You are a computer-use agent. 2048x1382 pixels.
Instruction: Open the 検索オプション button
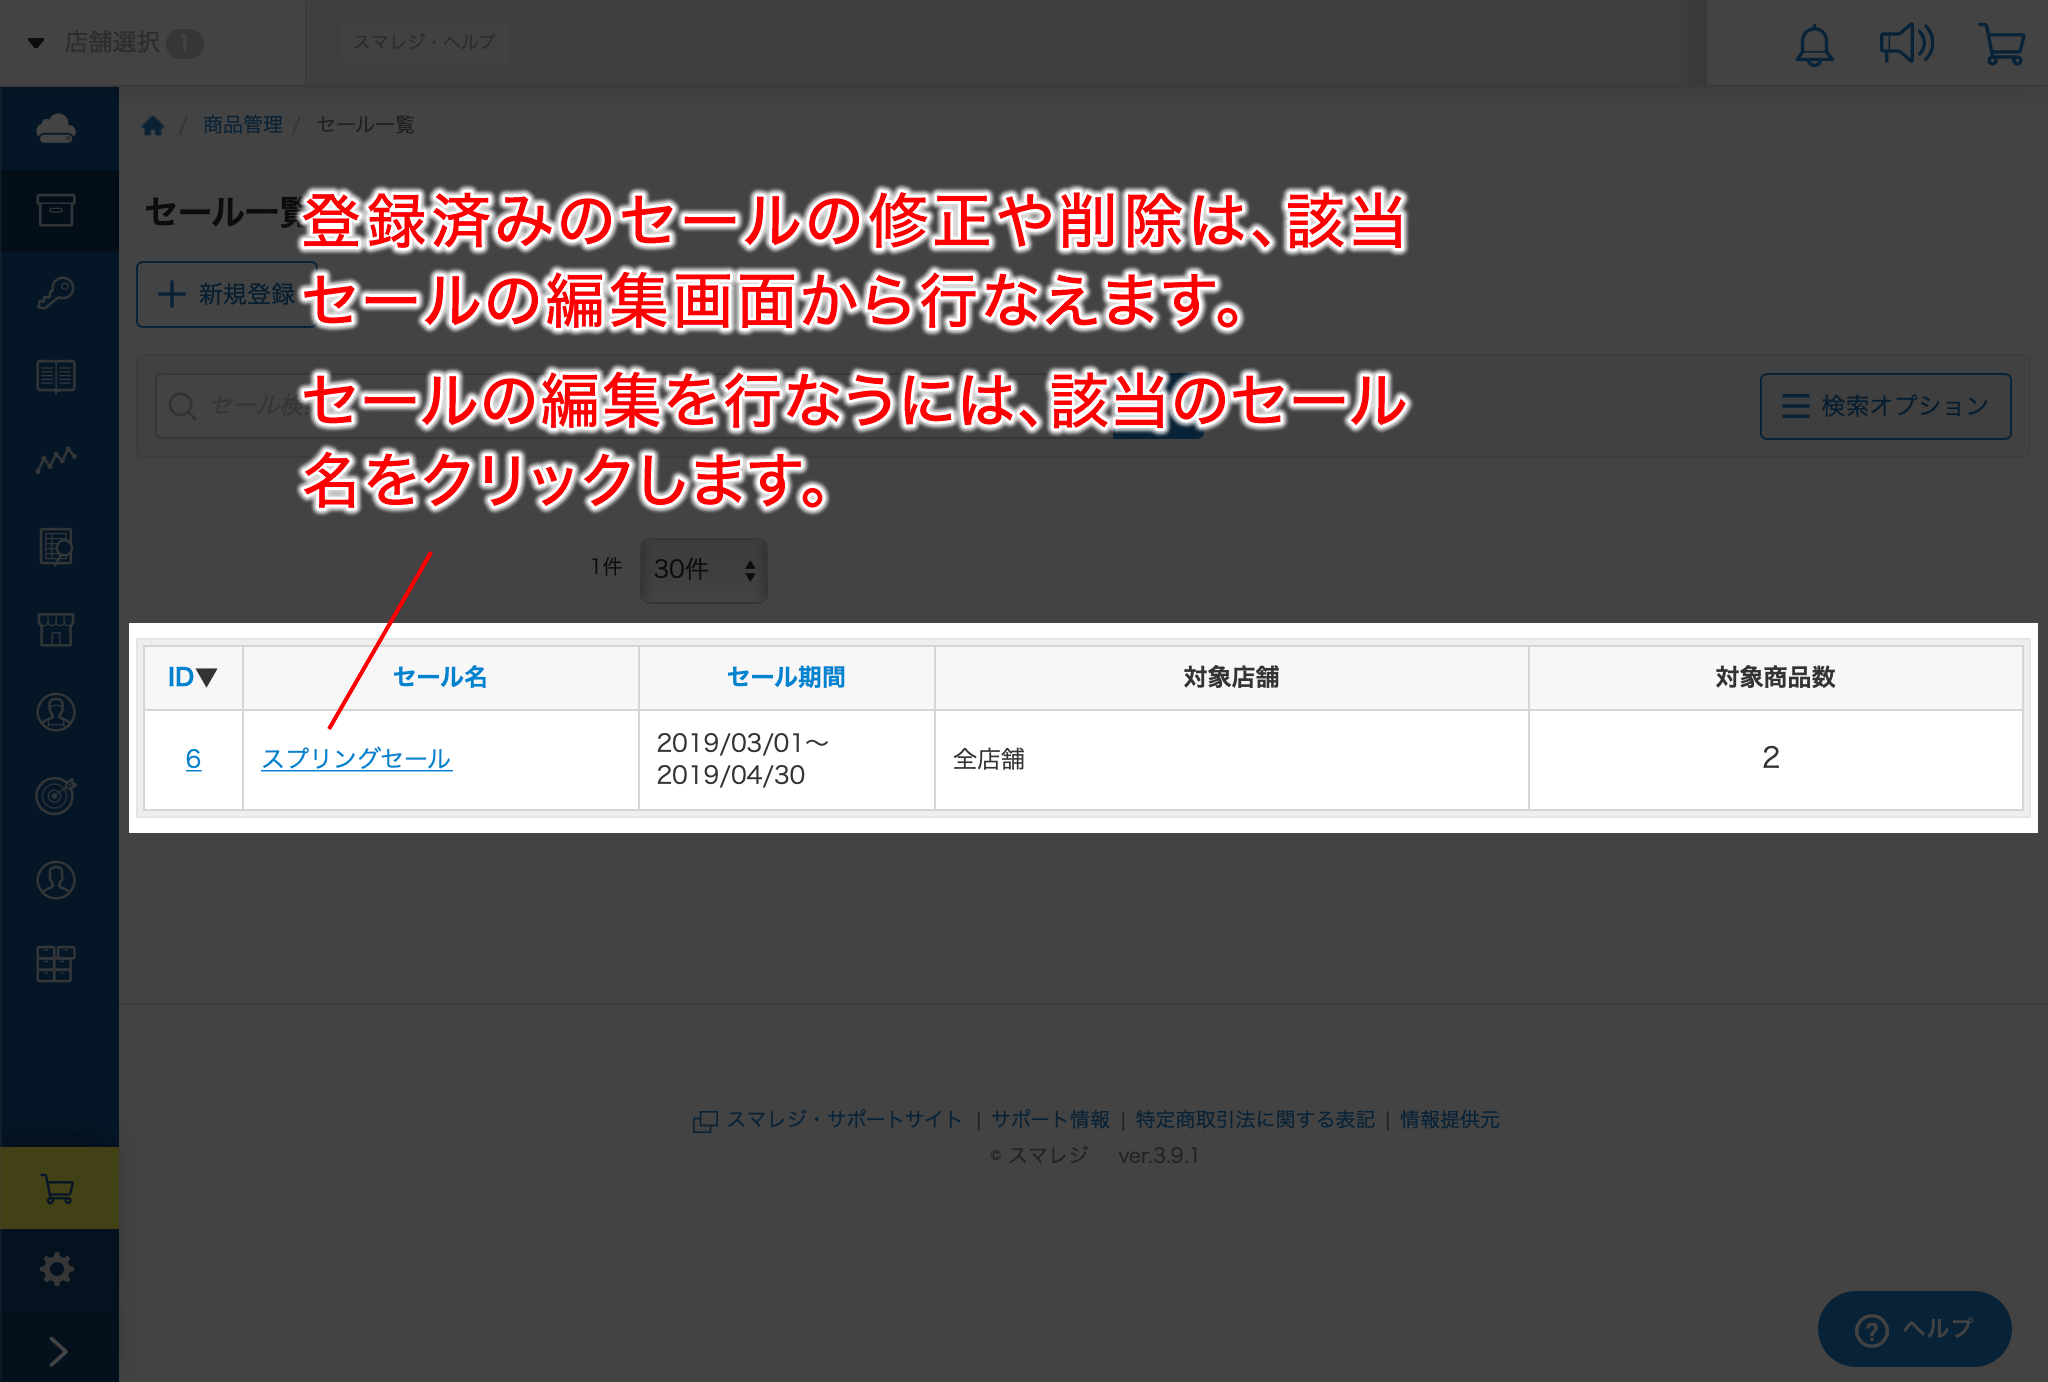pyautogui.click(x=1885, y=406)
